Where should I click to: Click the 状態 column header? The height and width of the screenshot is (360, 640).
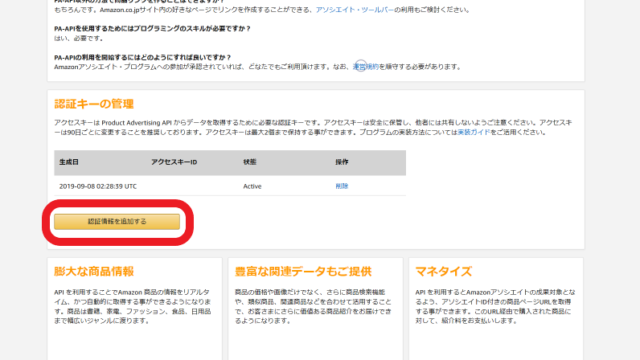pos(250,162)
